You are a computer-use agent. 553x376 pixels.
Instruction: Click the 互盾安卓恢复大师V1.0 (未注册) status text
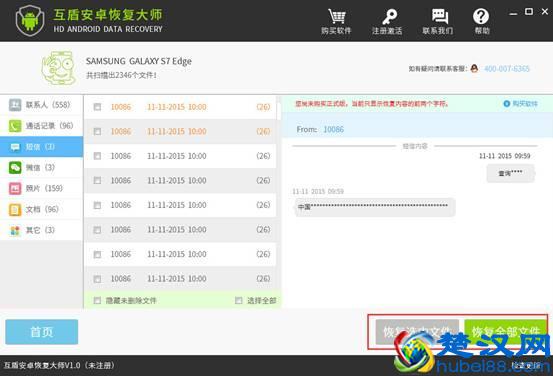(59, 365)
